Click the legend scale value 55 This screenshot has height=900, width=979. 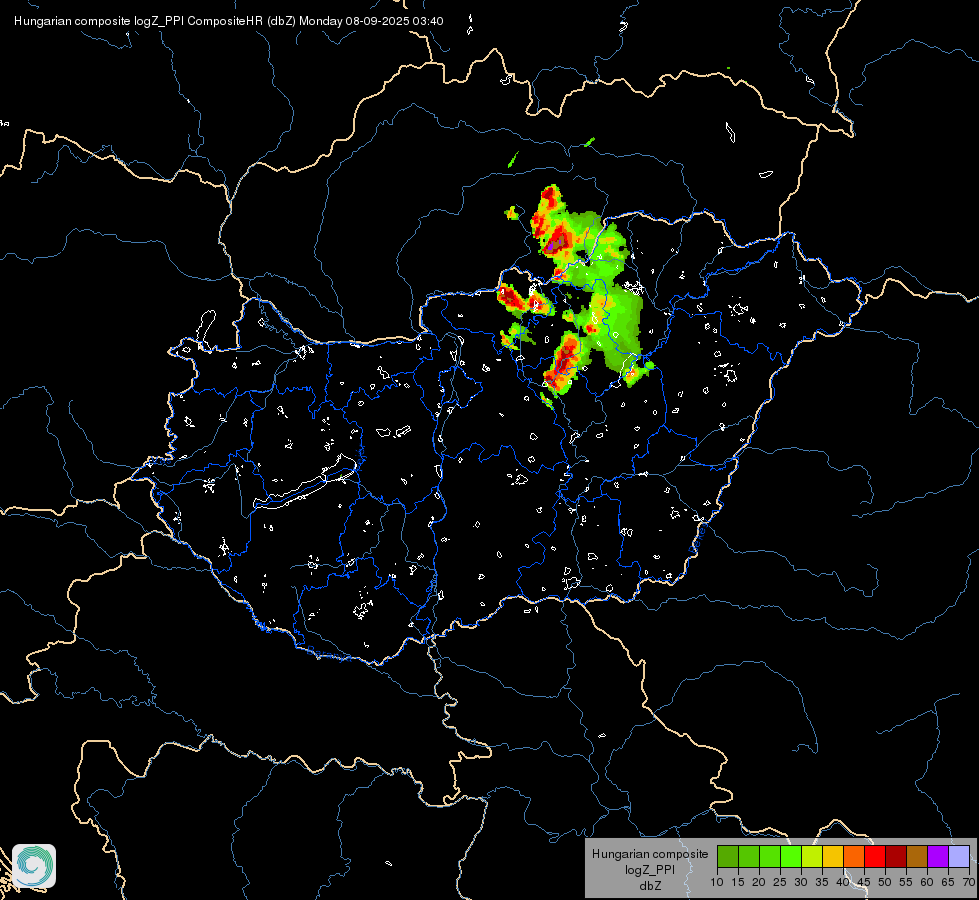tap(906, 883)
